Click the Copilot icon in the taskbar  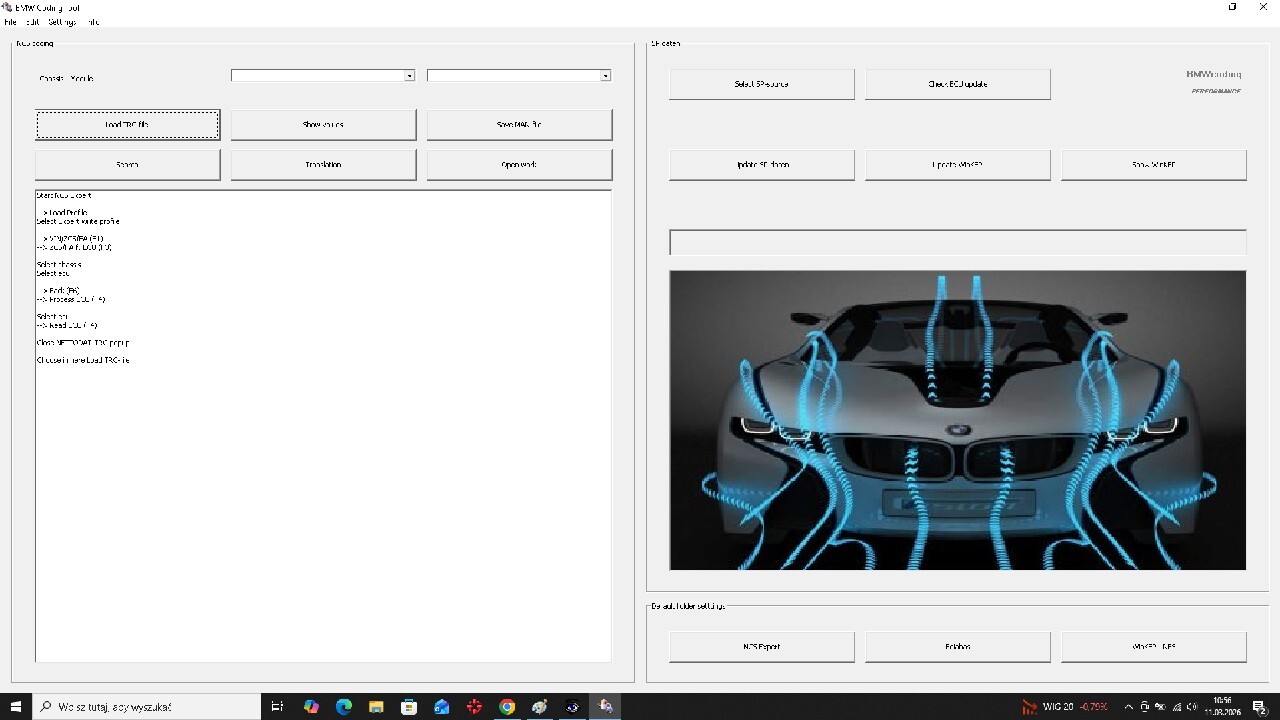pos(311,707)
